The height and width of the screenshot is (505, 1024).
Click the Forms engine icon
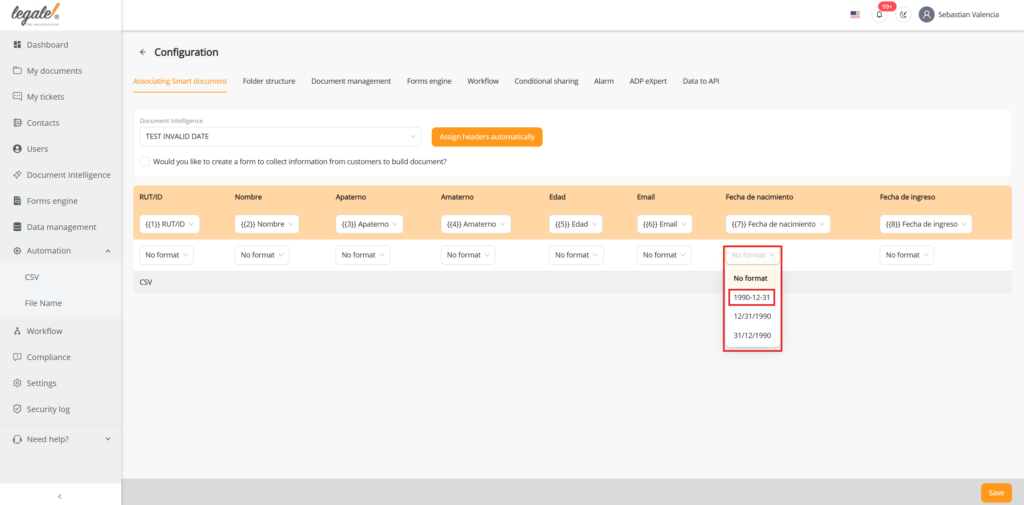18,201
